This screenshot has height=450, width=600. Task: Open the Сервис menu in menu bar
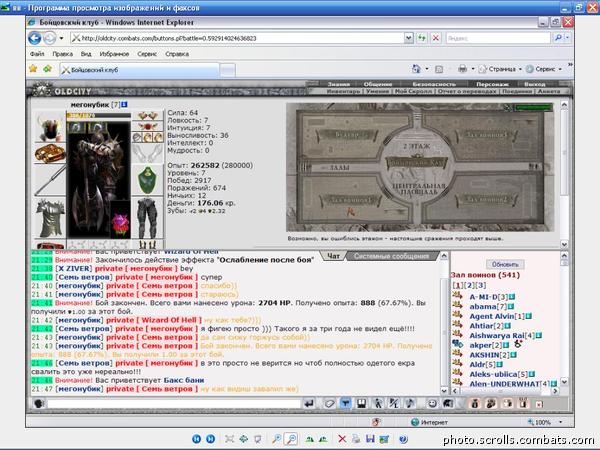[x=147, y=54]
